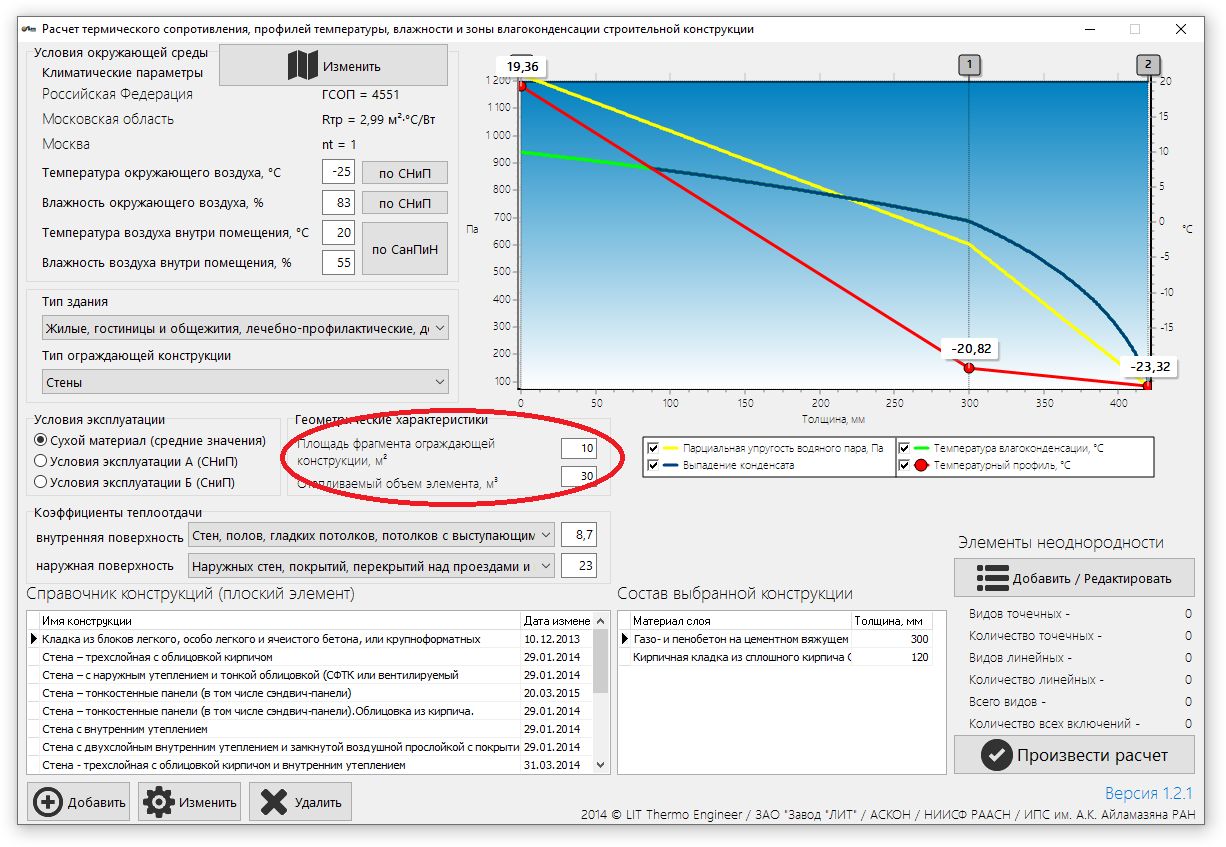This screenshot has width=1226, height=847.
Task: Click Отапливаемый объем field with 30
Action: point(578,477)
